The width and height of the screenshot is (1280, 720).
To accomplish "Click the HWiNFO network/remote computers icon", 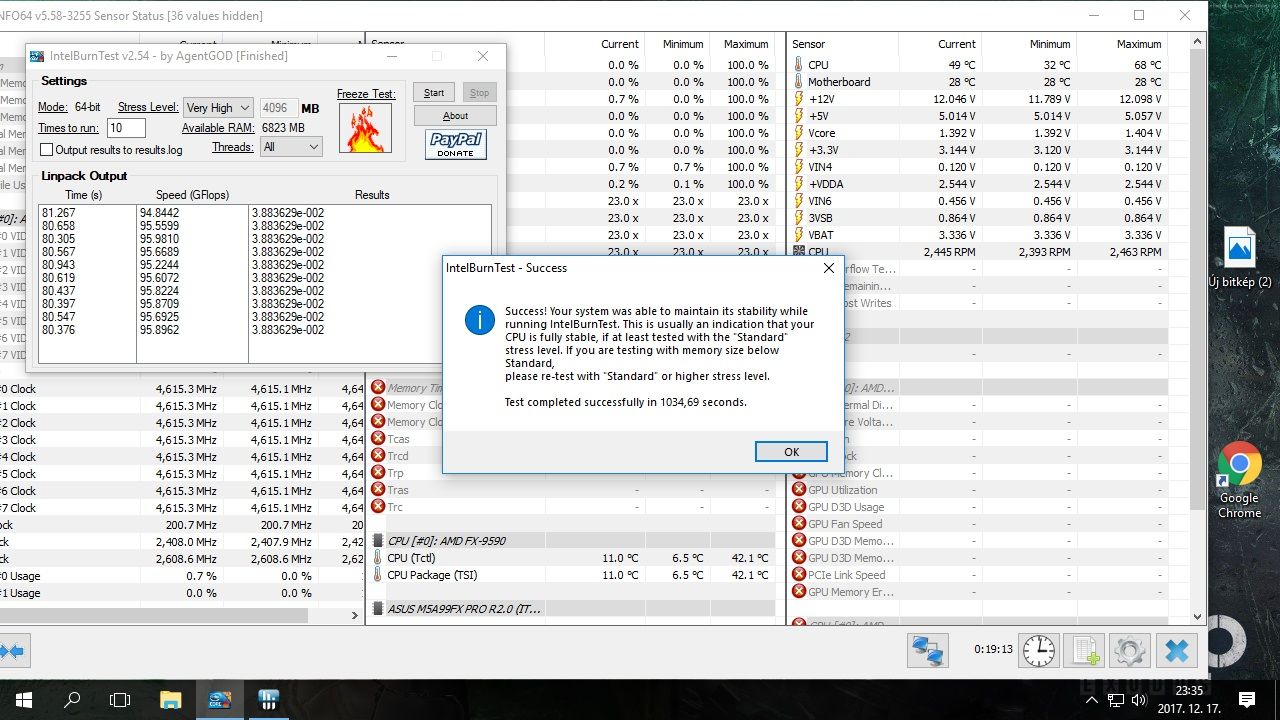I will (x=928, y=650).
